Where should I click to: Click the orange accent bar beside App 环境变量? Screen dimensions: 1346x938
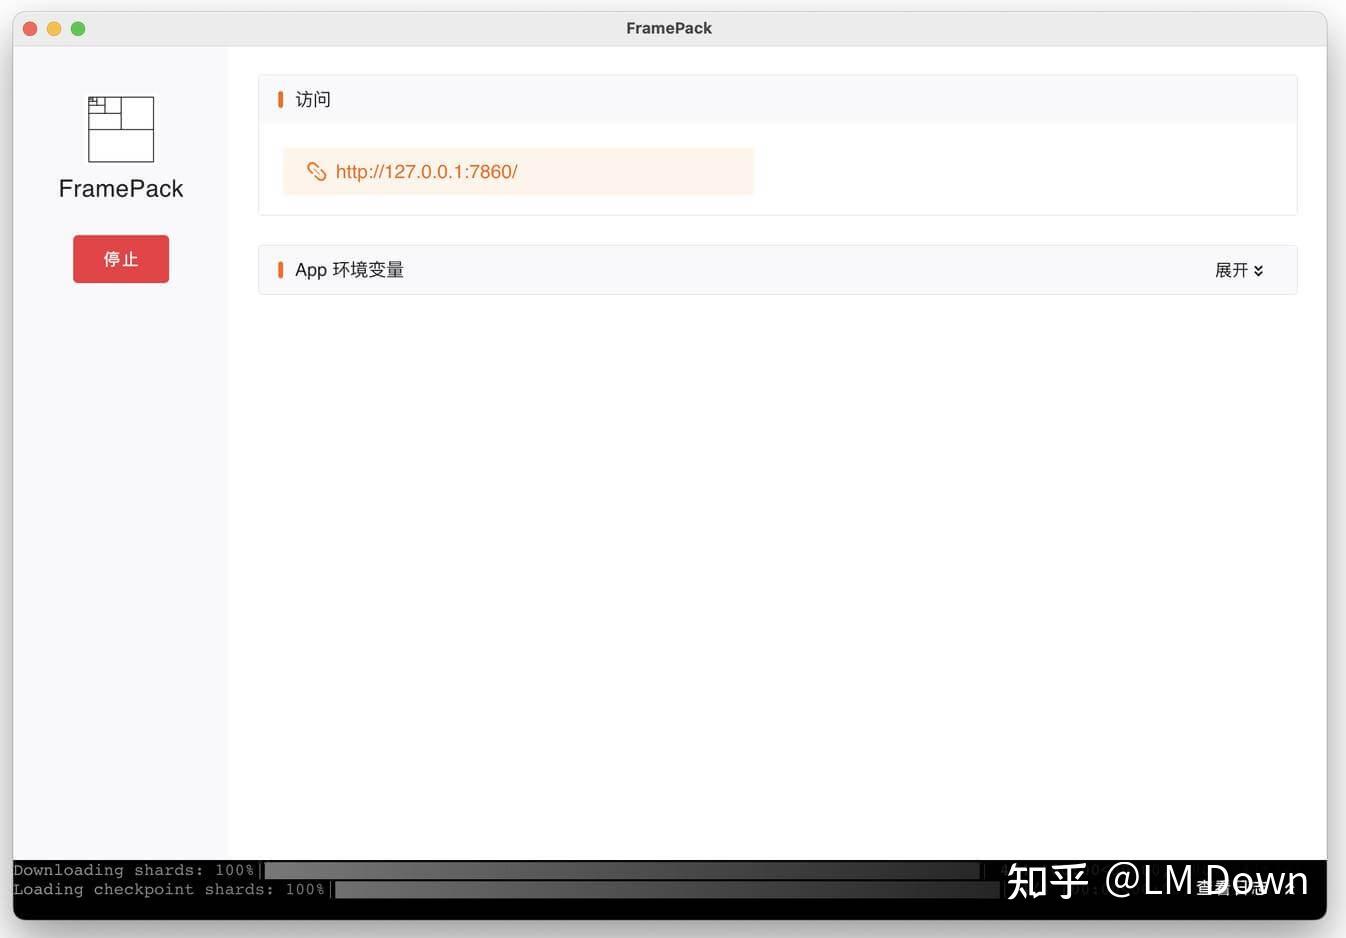pos(280,269)
